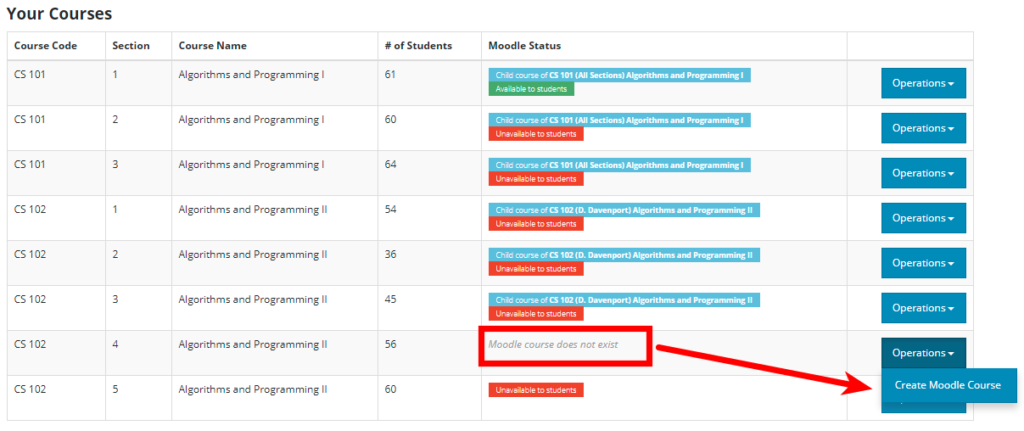Click Unavailable to students badge for CS 102 section 5
This screenshot has height=431, width=1024.
tap(535, 389)
